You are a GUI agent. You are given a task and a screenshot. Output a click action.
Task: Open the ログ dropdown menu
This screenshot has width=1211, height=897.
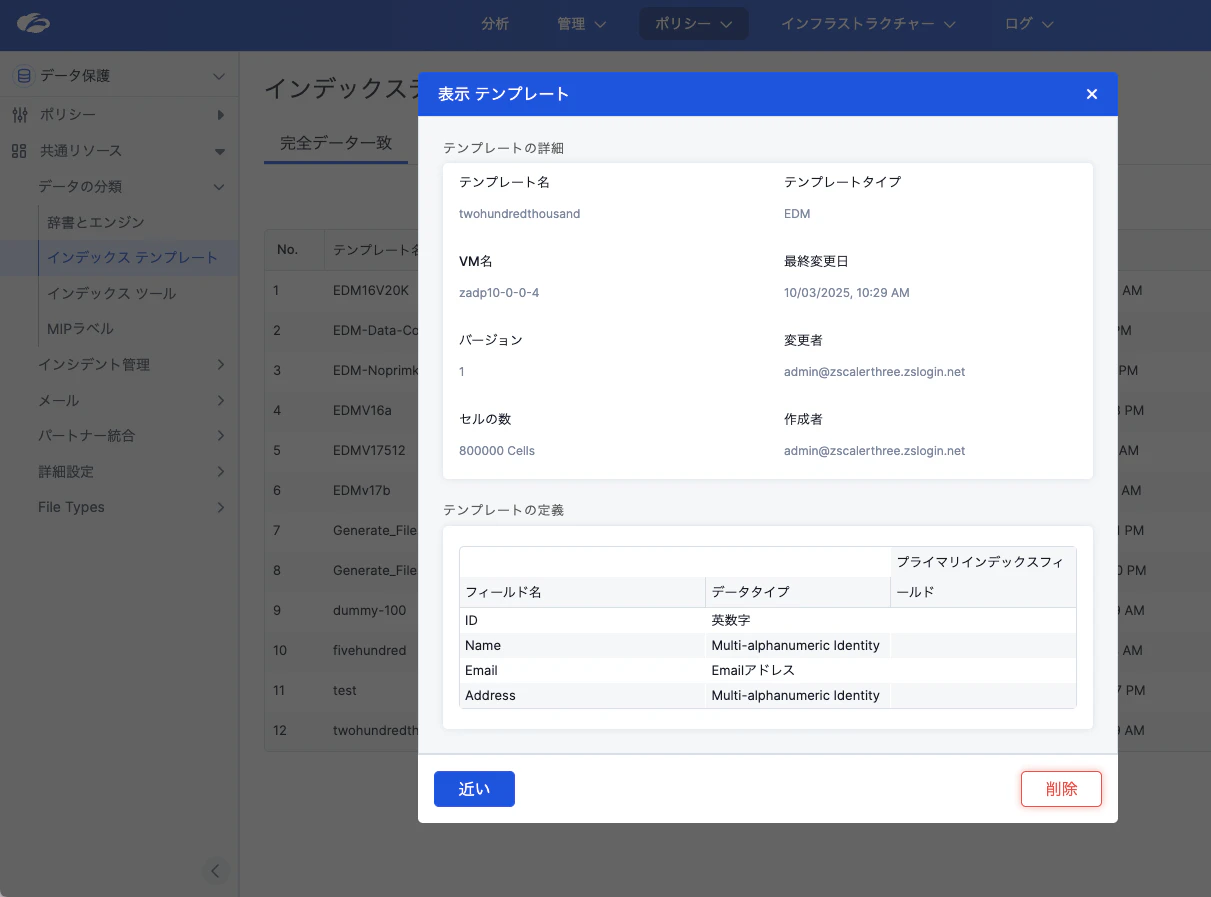pyautogui.click(x=1028, y=23)
